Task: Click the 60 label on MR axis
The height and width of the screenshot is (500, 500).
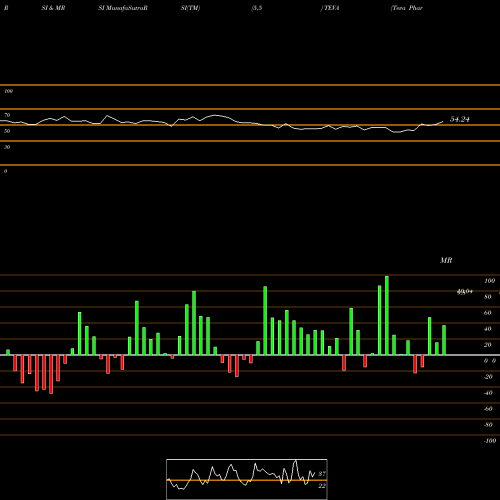Action: pyautogui.click(x=488, y=313)
